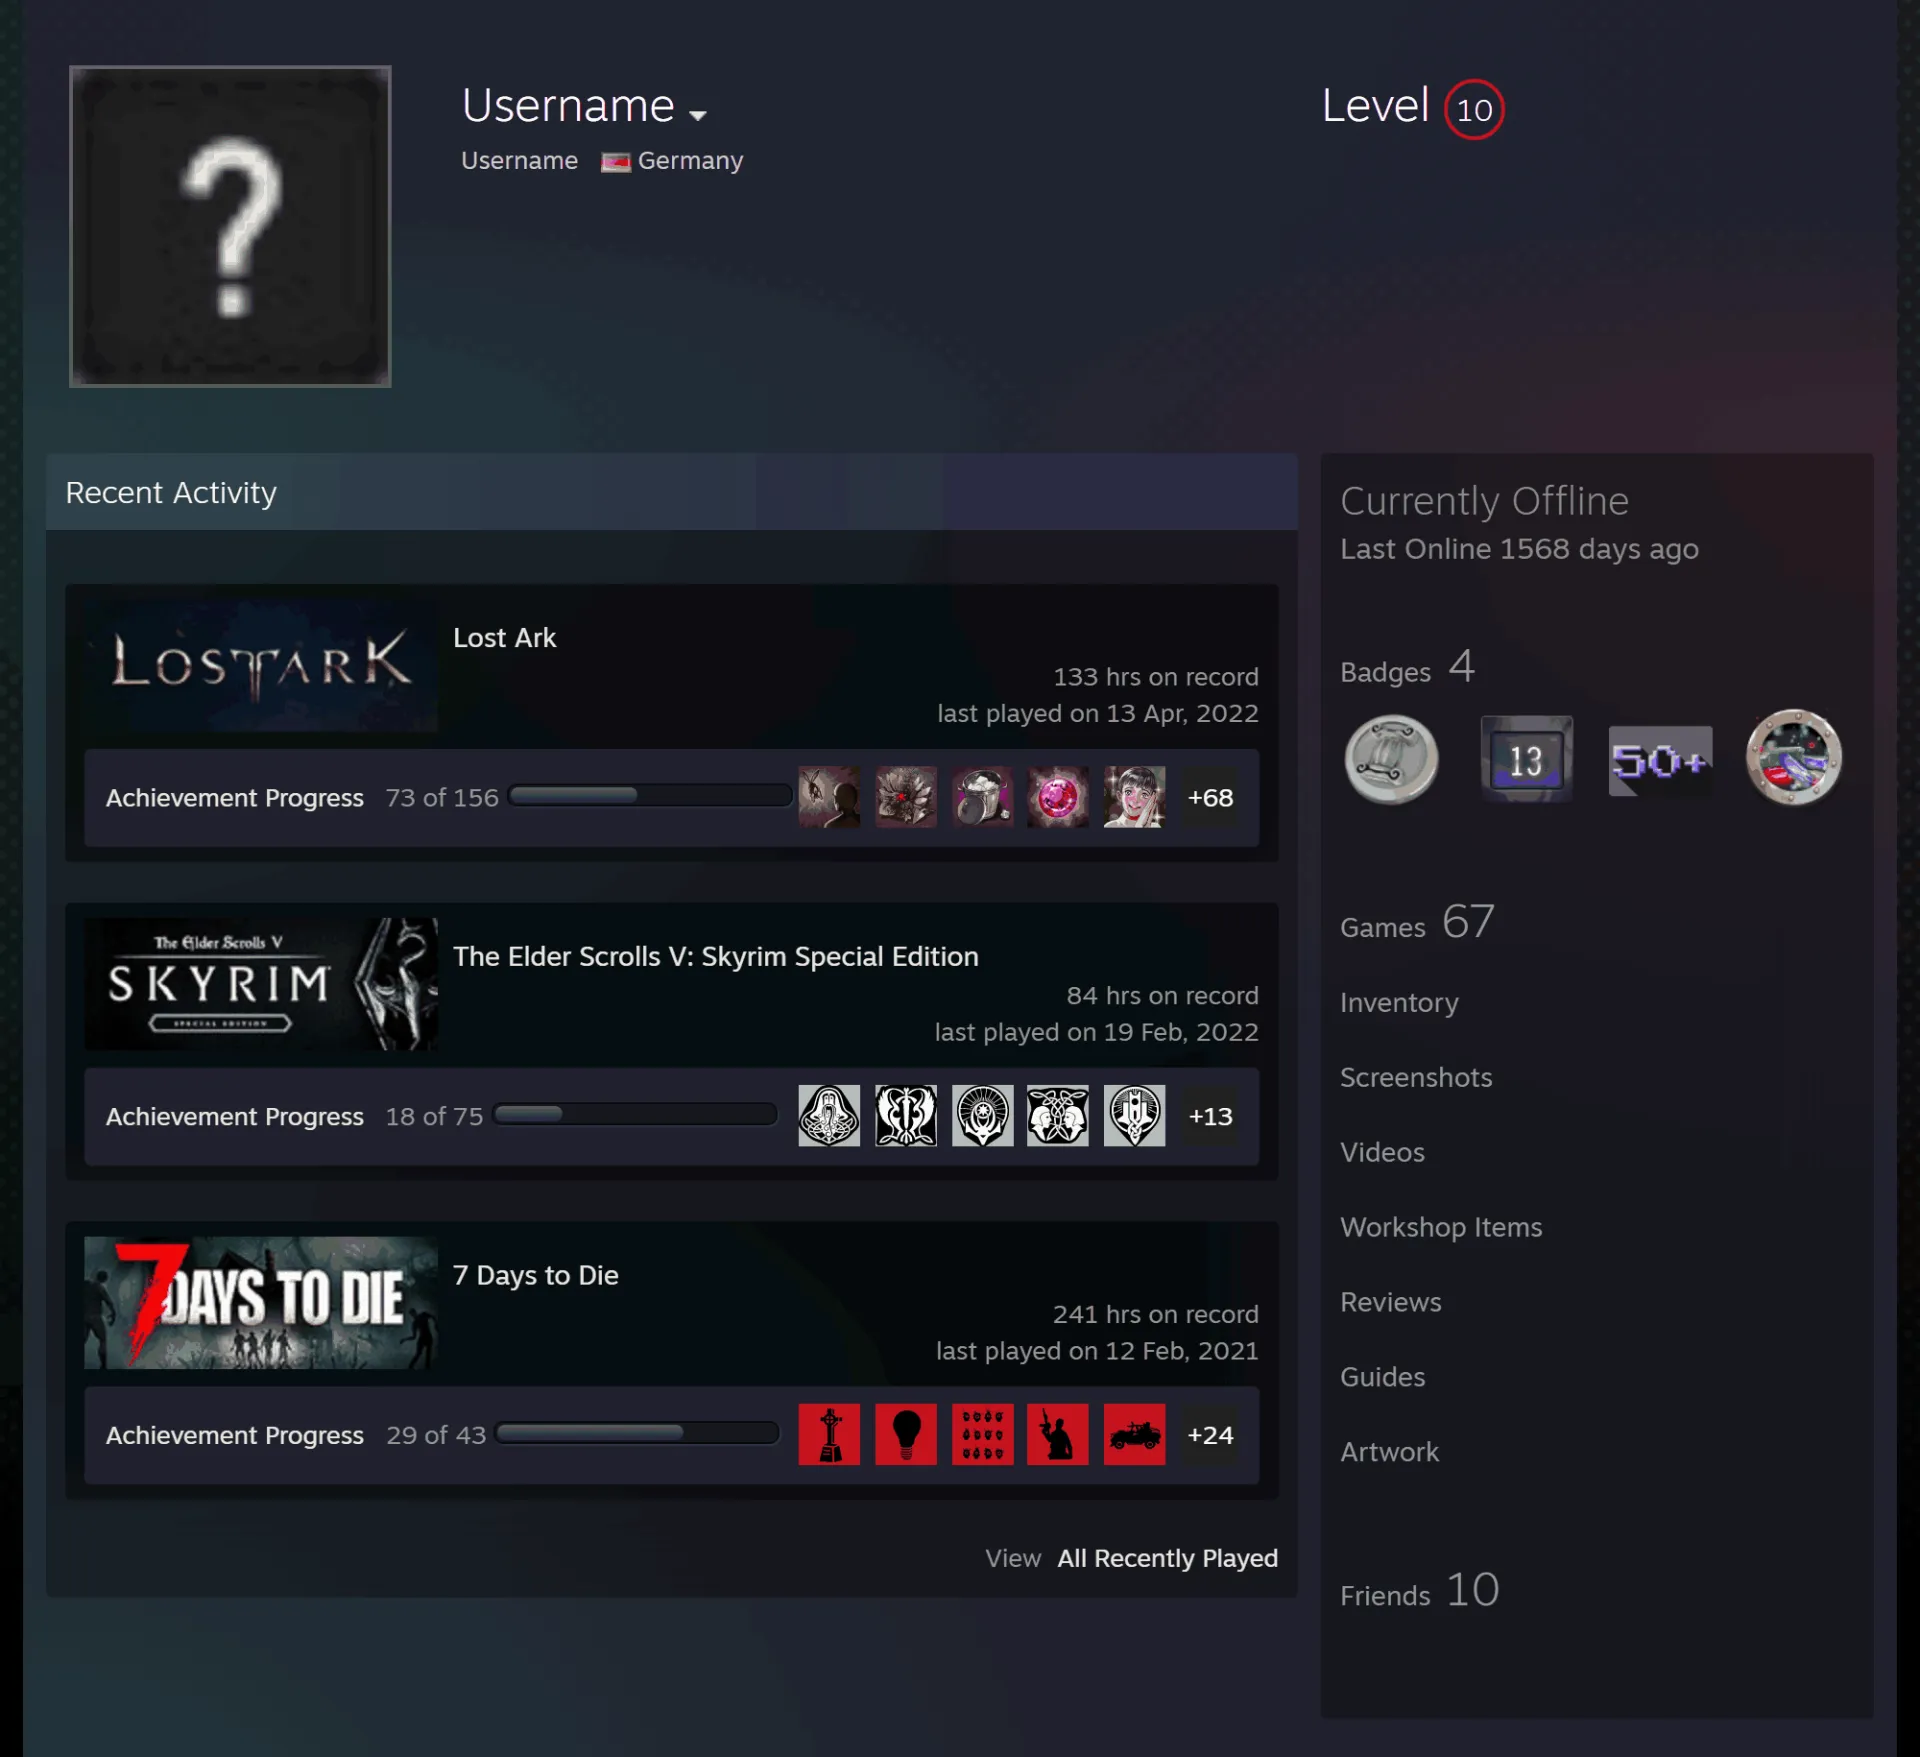The image size is (1920, 1757).
Task: Select Skyrim two faces achievement icon
Action: click(x=1058, y=1116)
